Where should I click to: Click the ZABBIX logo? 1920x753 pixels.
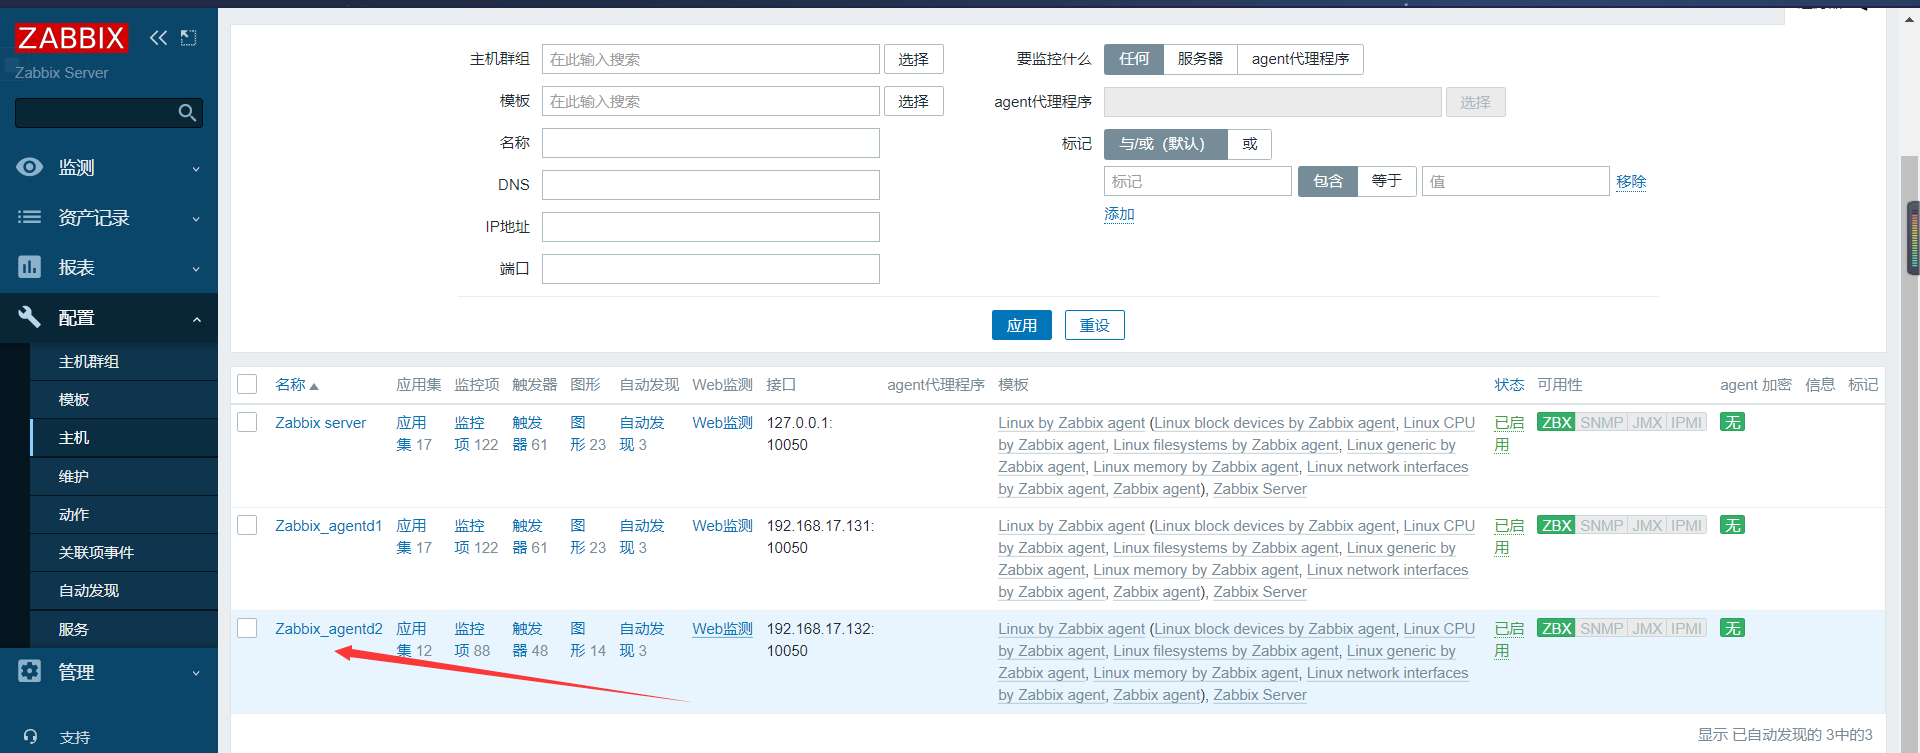click(x=71, y=38)
